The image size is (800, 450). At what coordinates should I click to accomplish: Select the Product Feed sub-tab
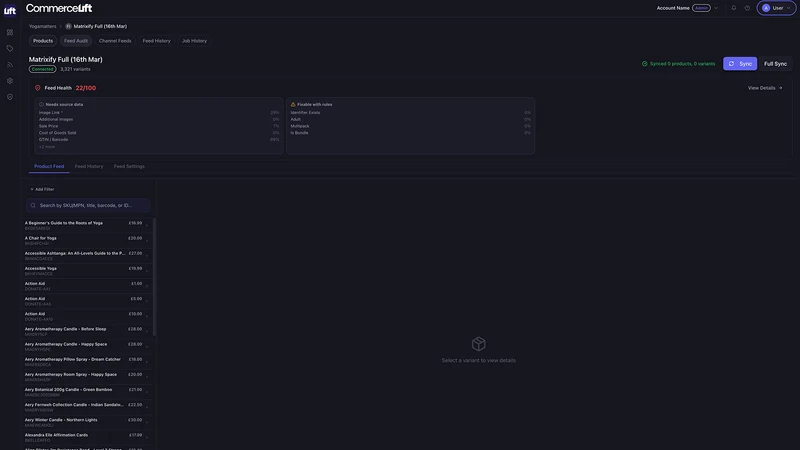click(x=49, y=166)
